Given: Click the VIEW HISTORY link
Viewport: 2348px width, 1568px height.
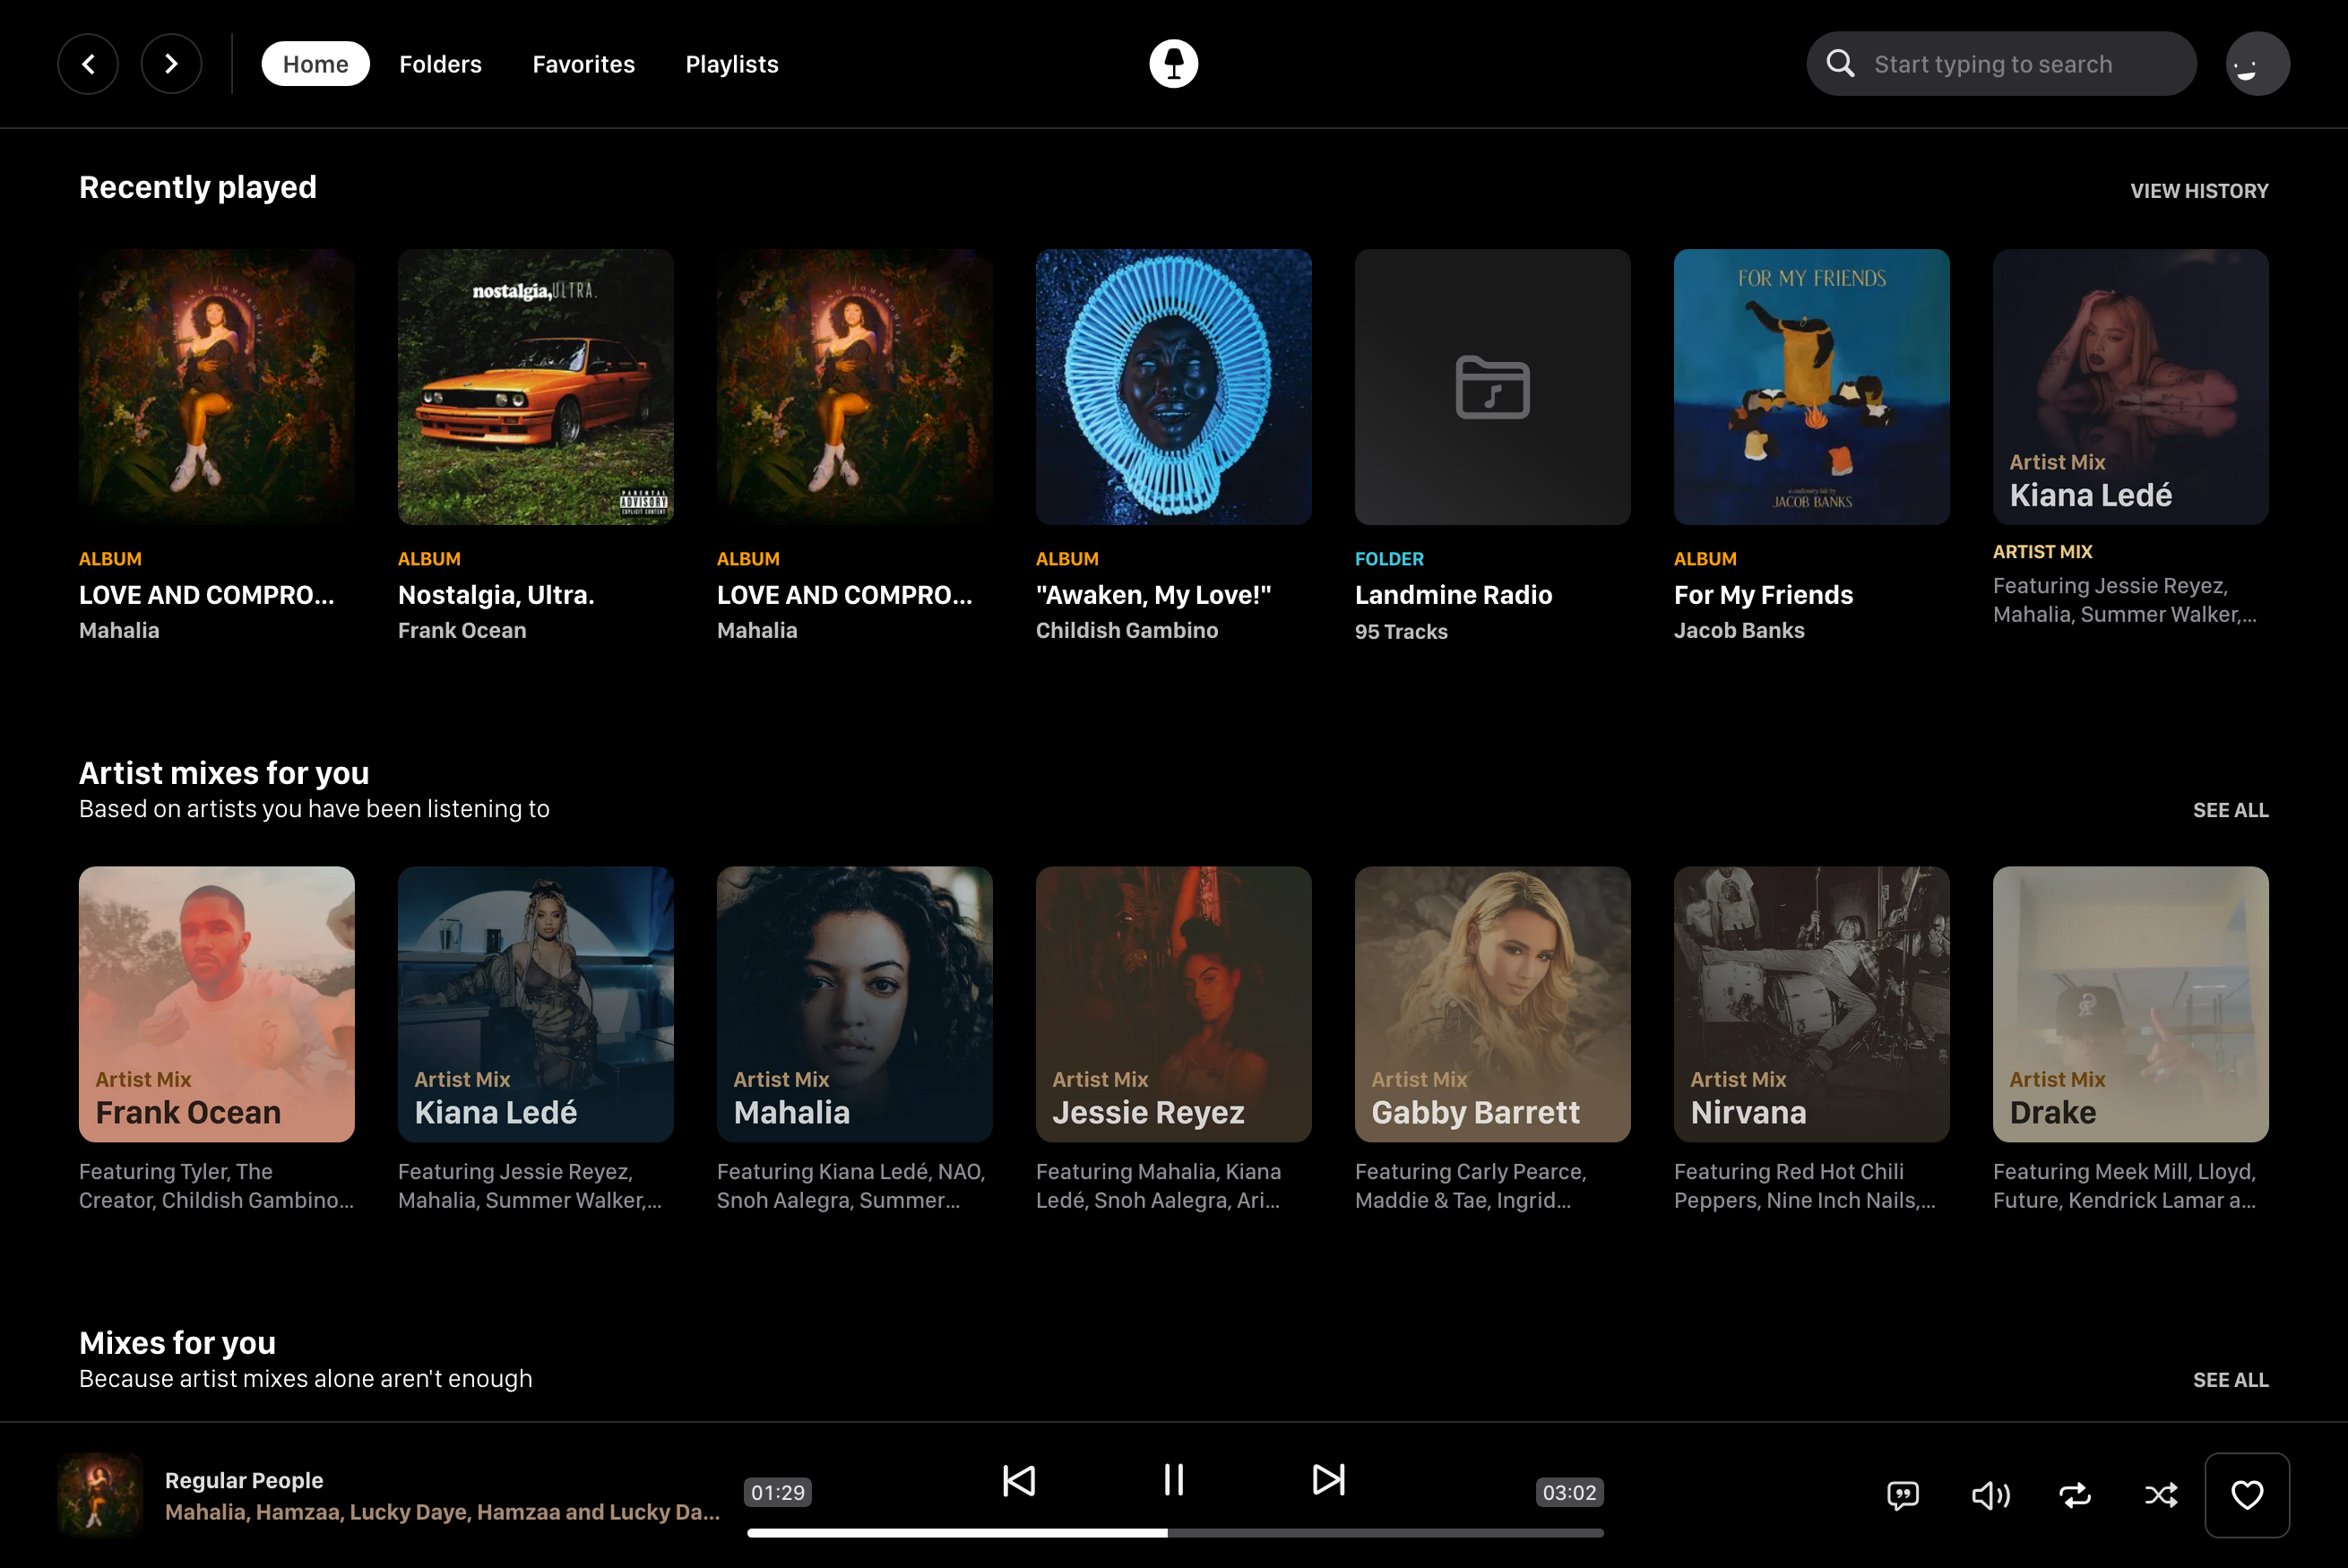Looking at the screenshot, I should tap(2199, 191).
